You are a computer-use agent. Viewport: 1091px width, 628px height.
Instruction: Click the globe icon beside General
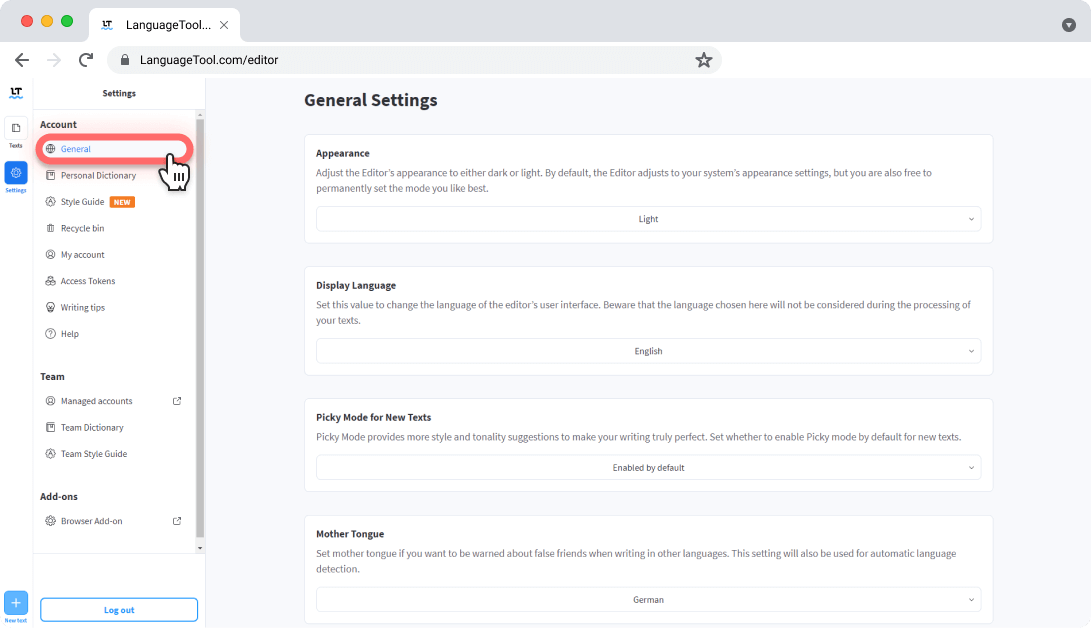(x=50, y=149)
